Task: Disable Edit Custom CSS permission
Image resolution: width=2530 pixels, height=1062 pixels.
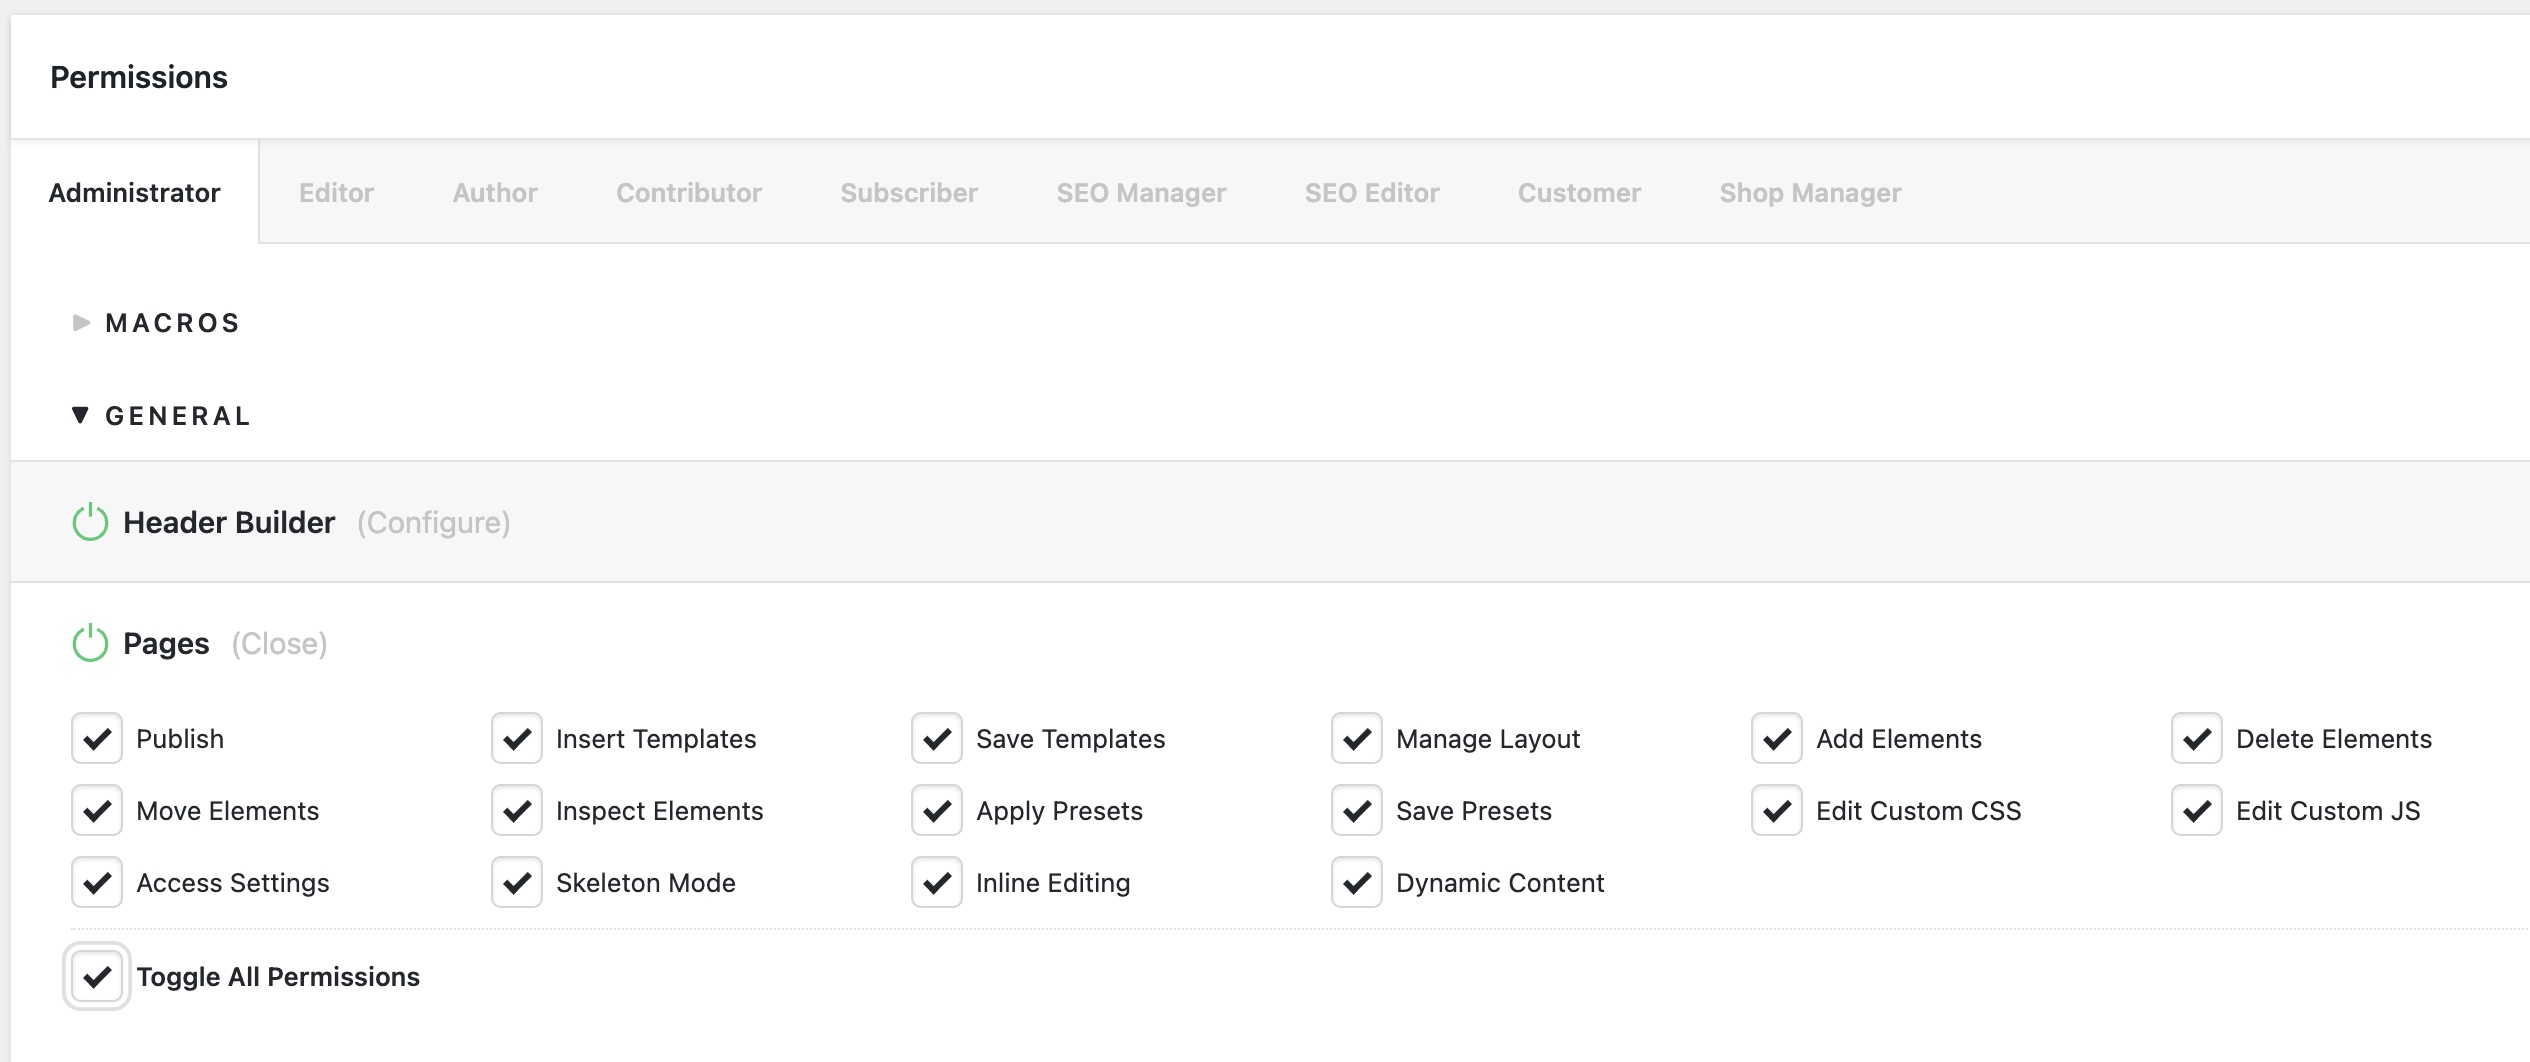Action: point(1777,811)
